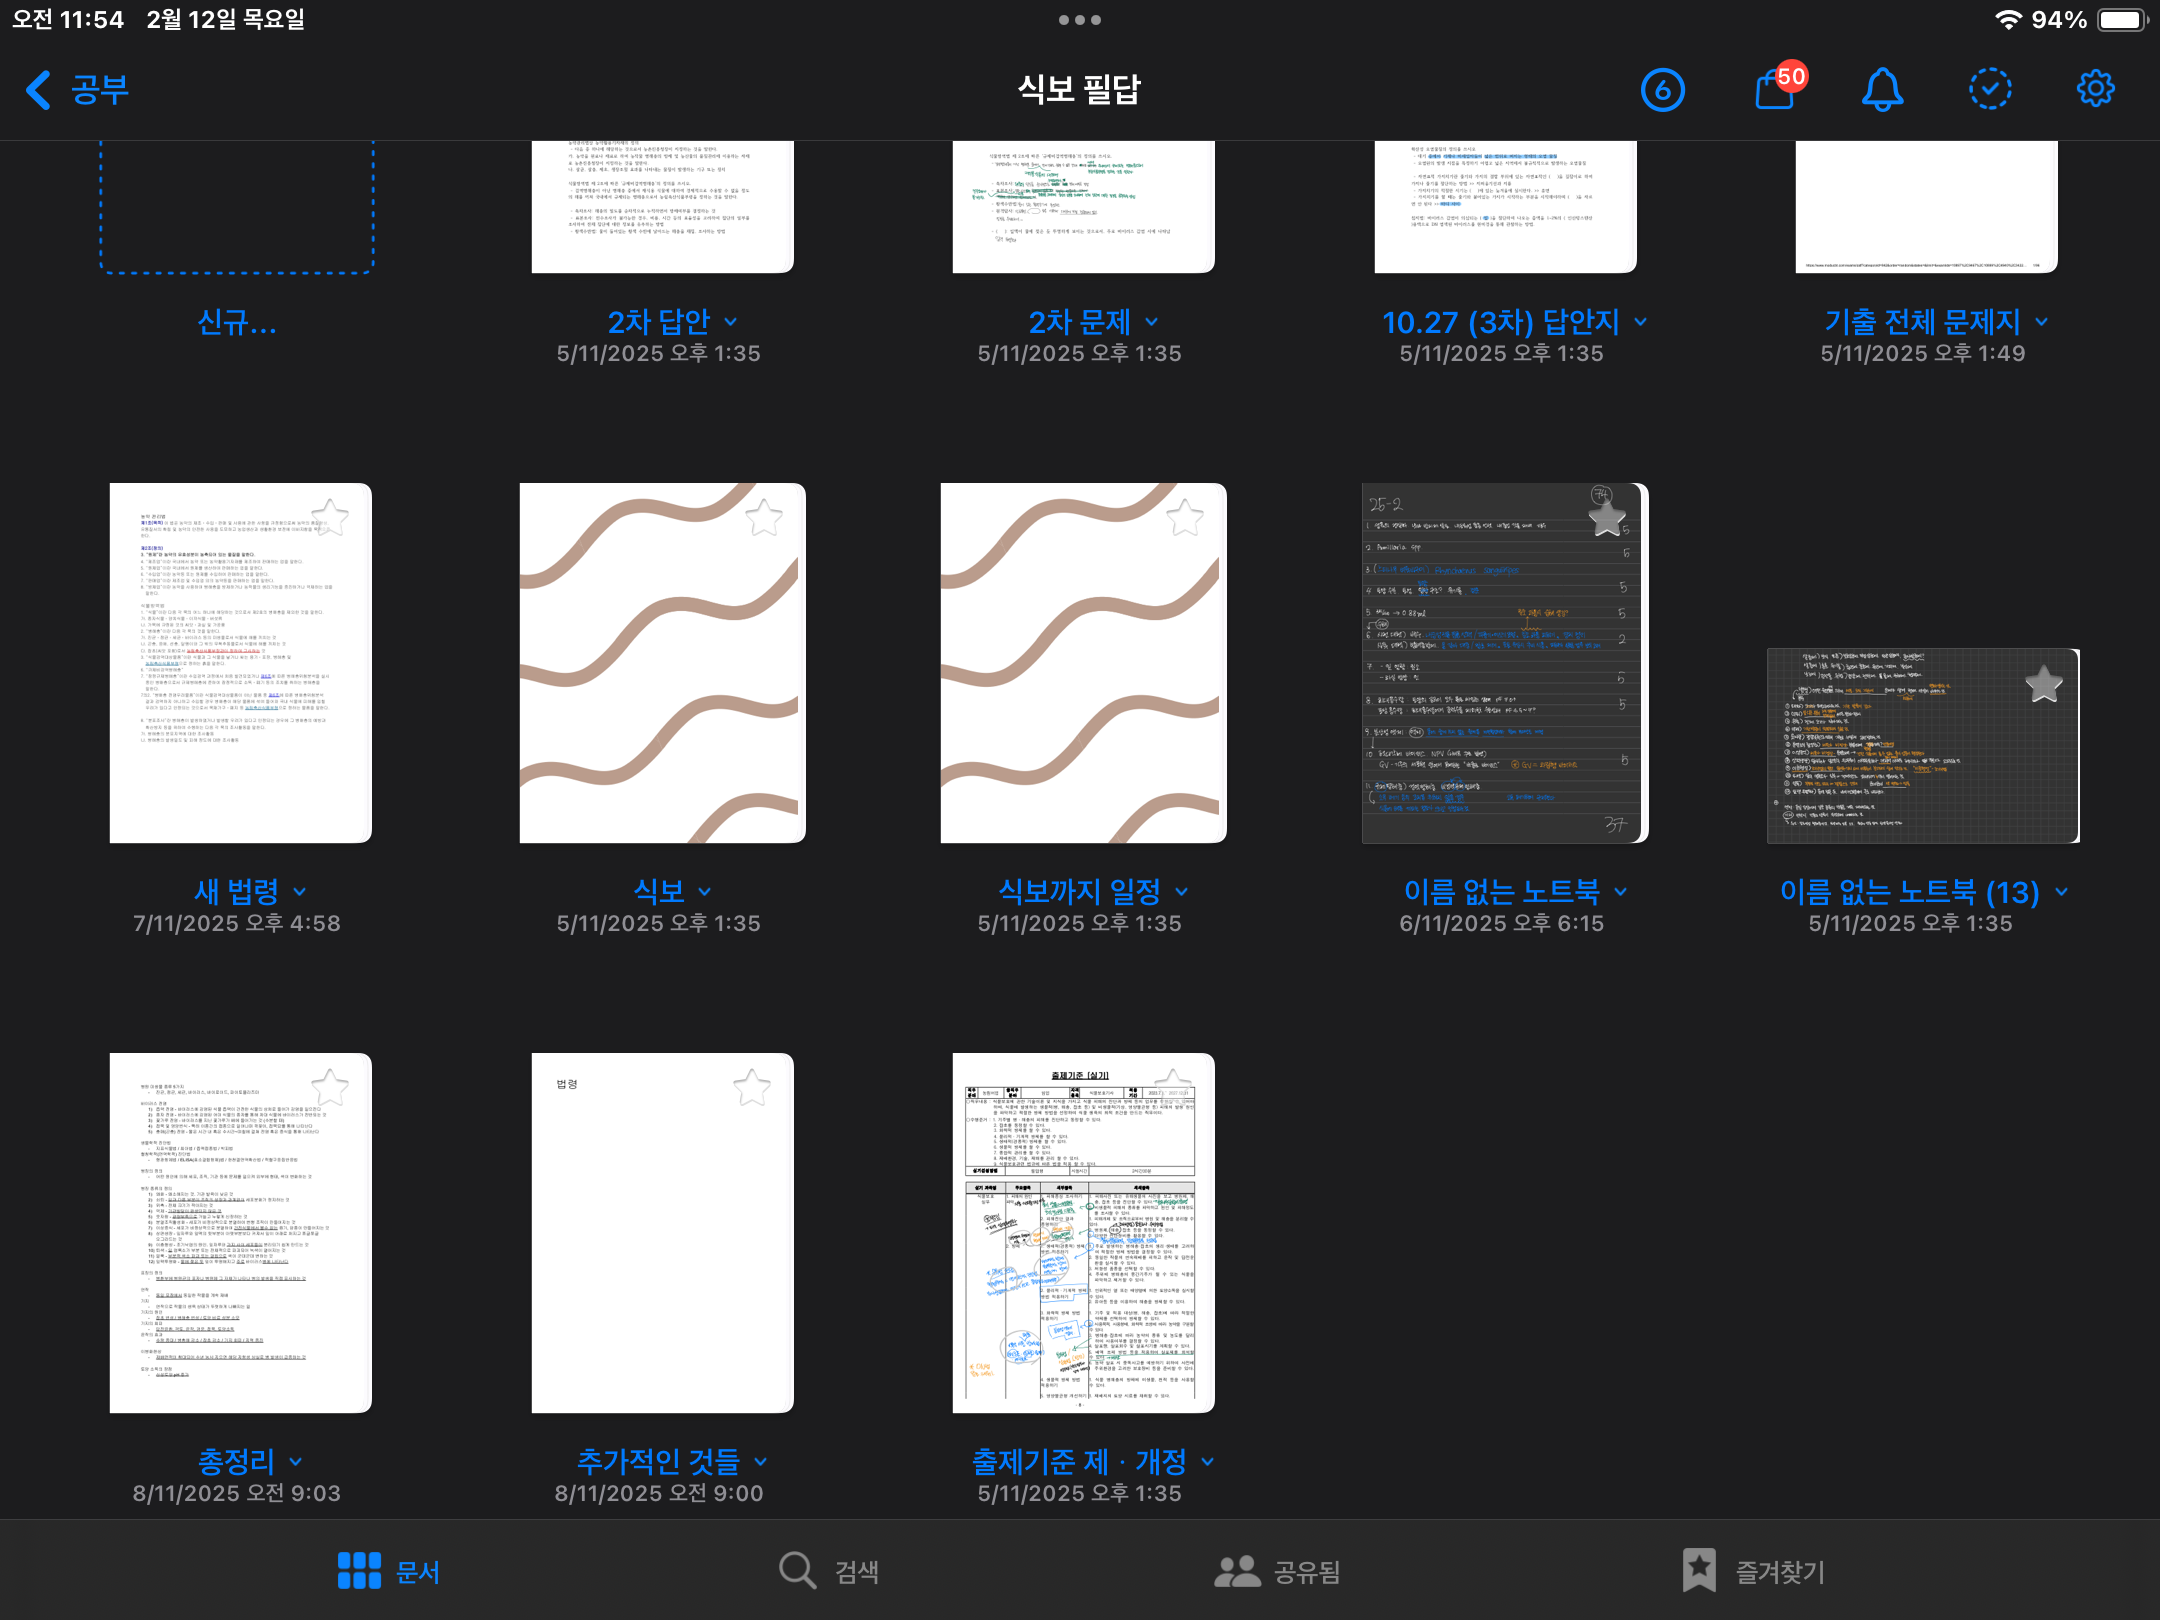Tap the 검색 magnifier icon
2160x1620 pixels.
pos(797,1570)
